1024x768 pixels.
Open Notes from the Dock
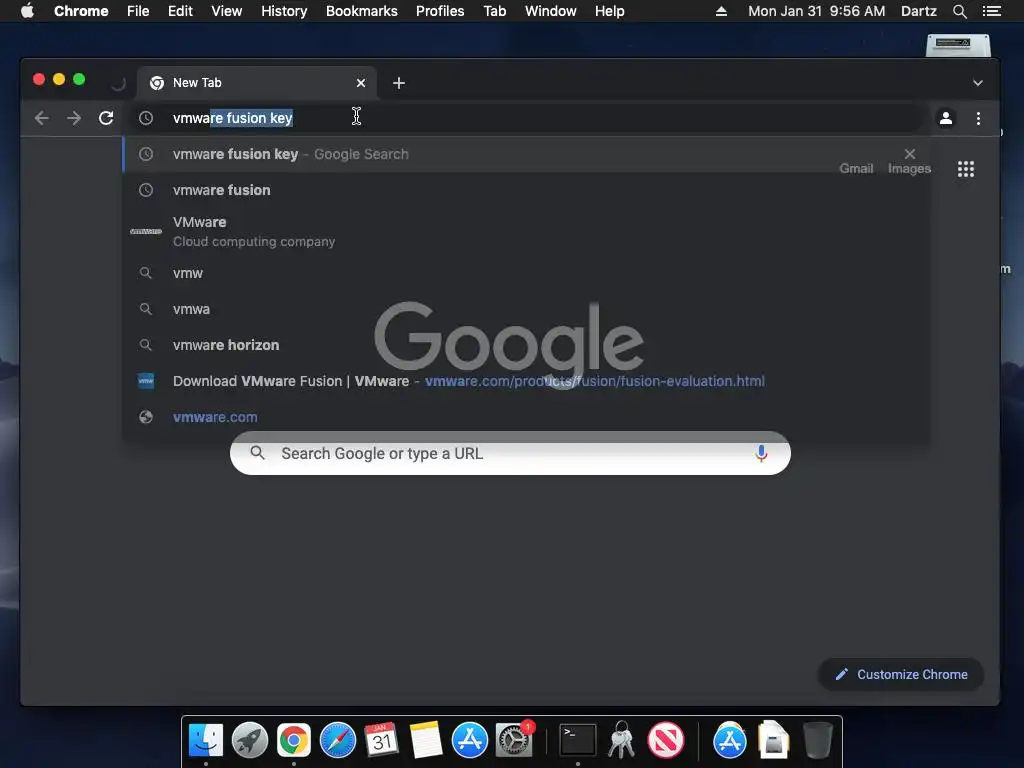coord(426,741)
